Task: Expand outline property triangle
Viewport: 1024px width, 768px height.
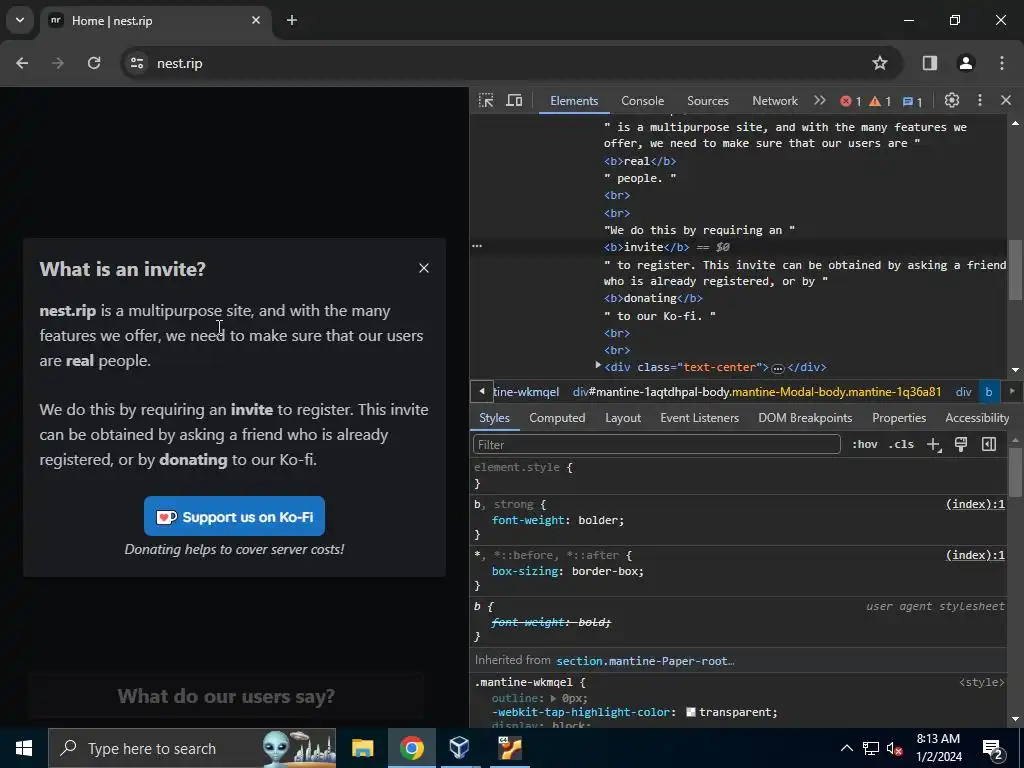Action: click(x=554, y=698)
